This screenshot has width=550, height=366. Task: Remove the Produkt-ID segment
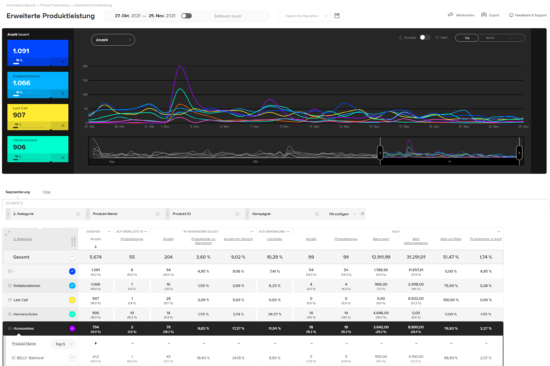tap(237, 214)
